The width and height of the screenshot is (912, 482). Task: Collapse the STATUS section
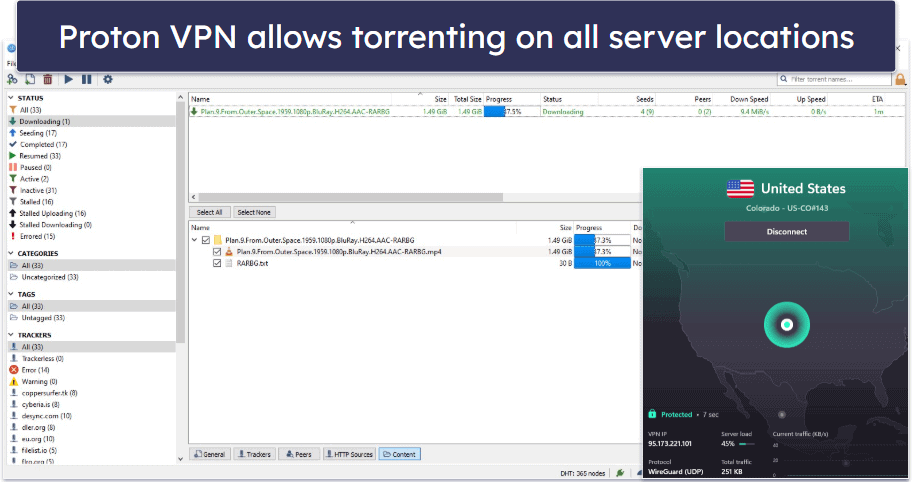pos(11,98)
